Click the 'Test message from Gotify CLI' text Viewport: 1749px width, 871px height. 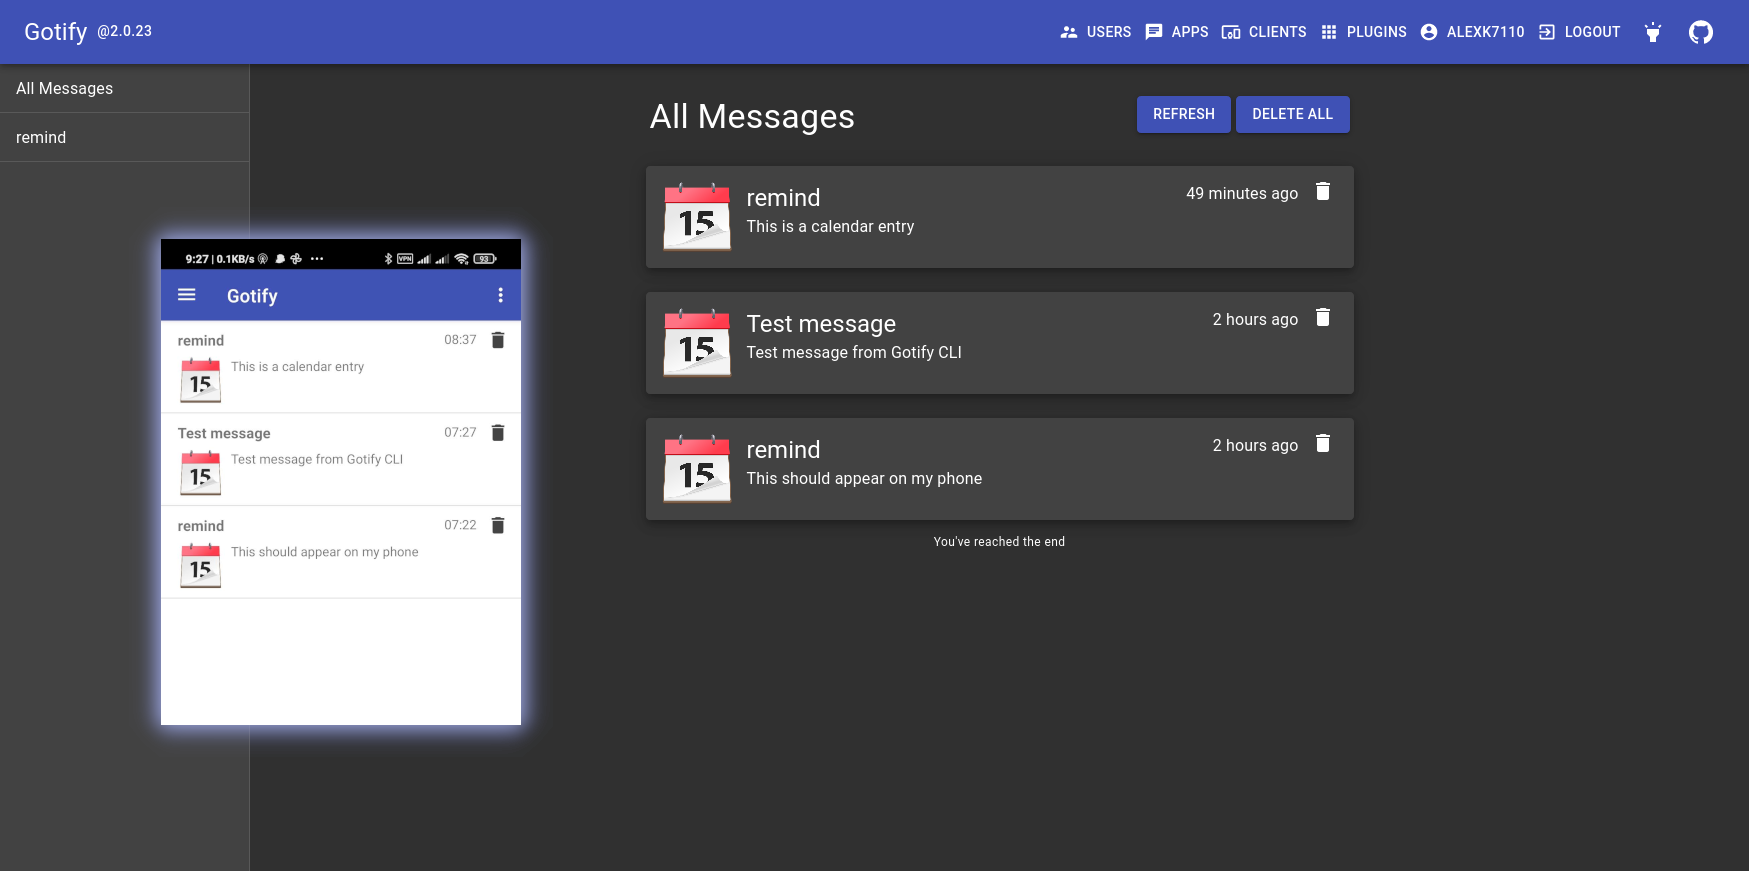point(854,352)
